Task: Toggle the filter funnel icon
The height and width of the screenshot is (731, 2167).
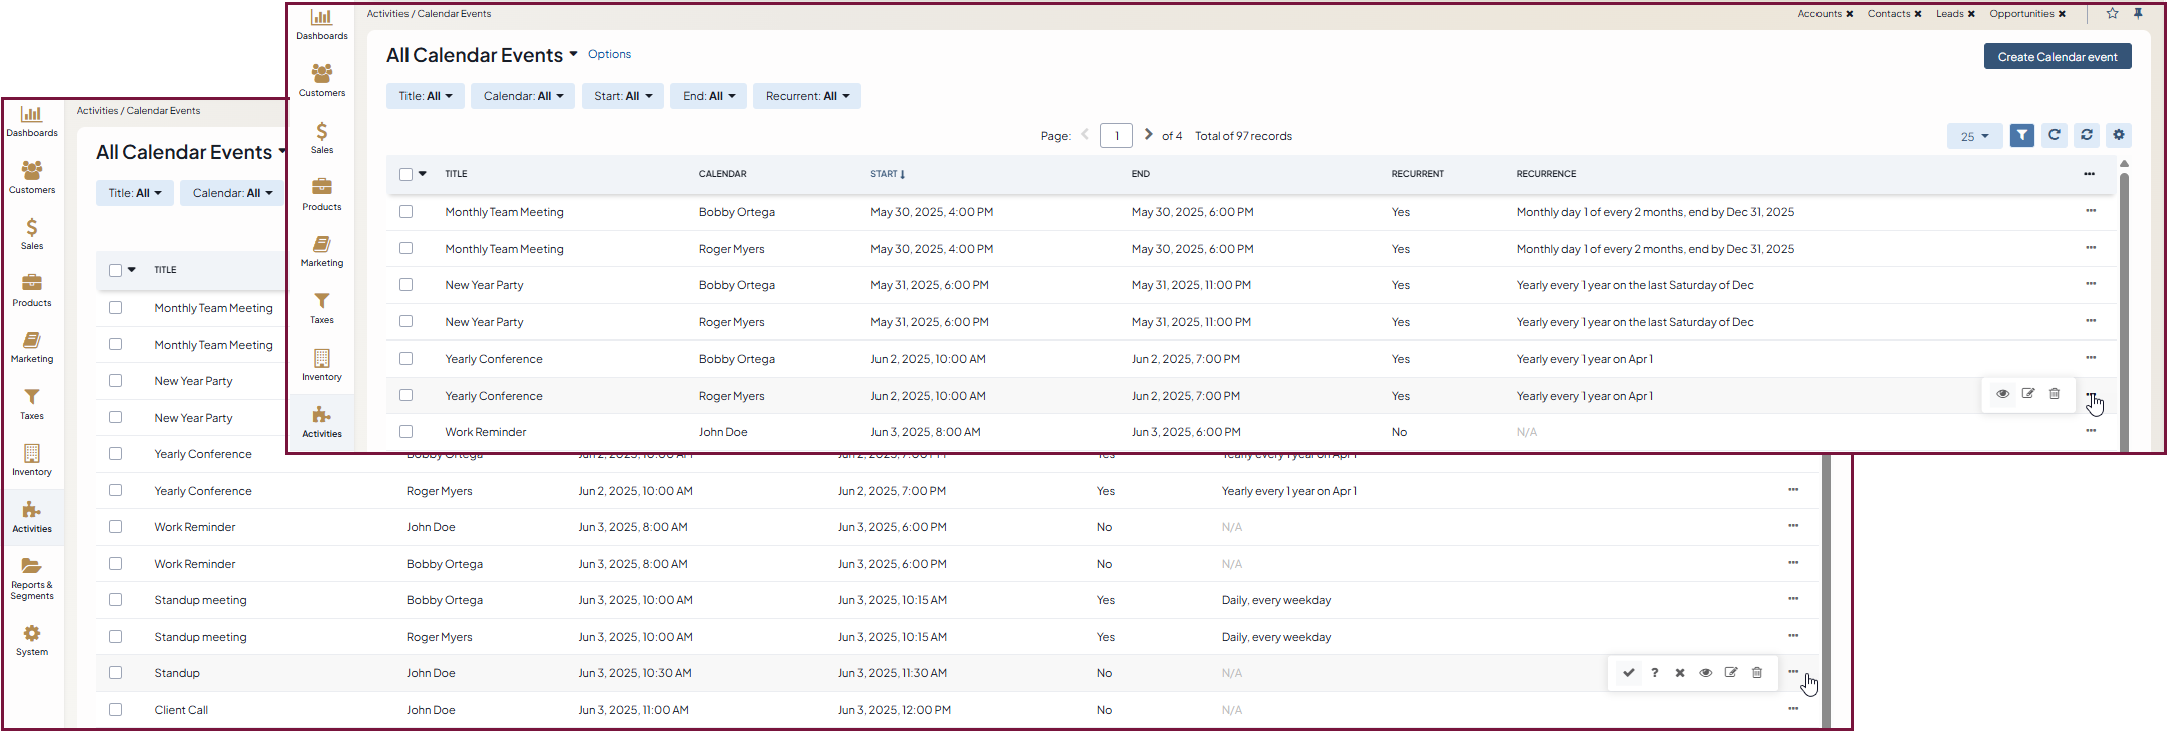Action: tap(2021, 135)
